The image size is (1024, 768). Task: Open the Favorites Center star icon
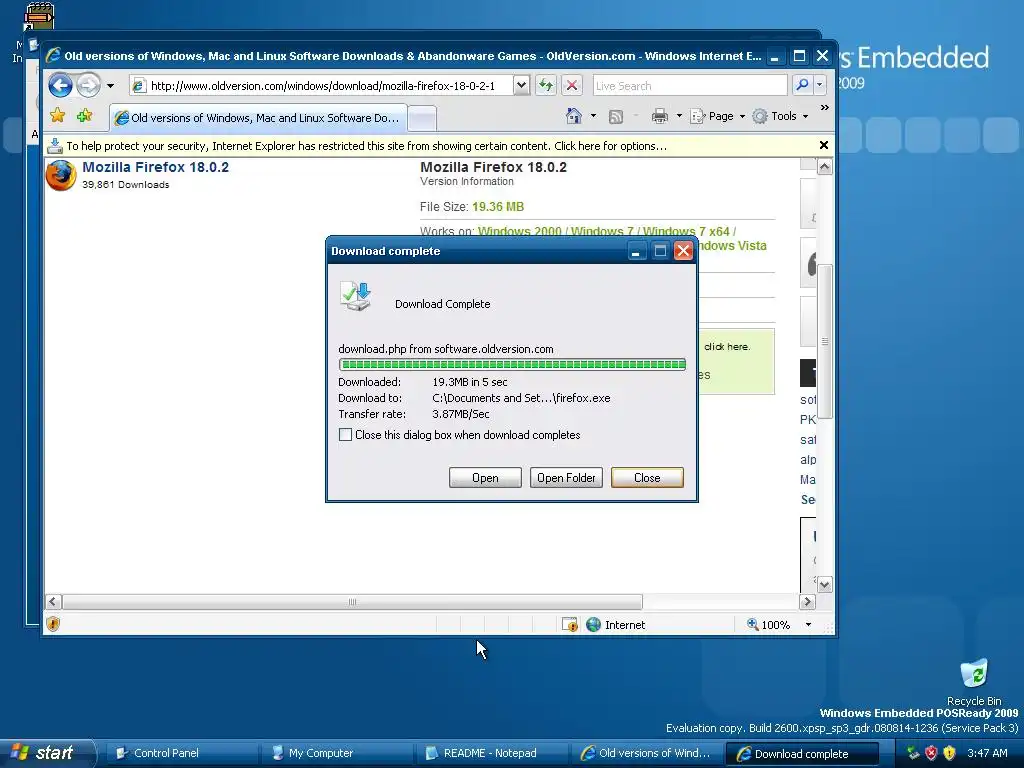click(x=57, y=116)
